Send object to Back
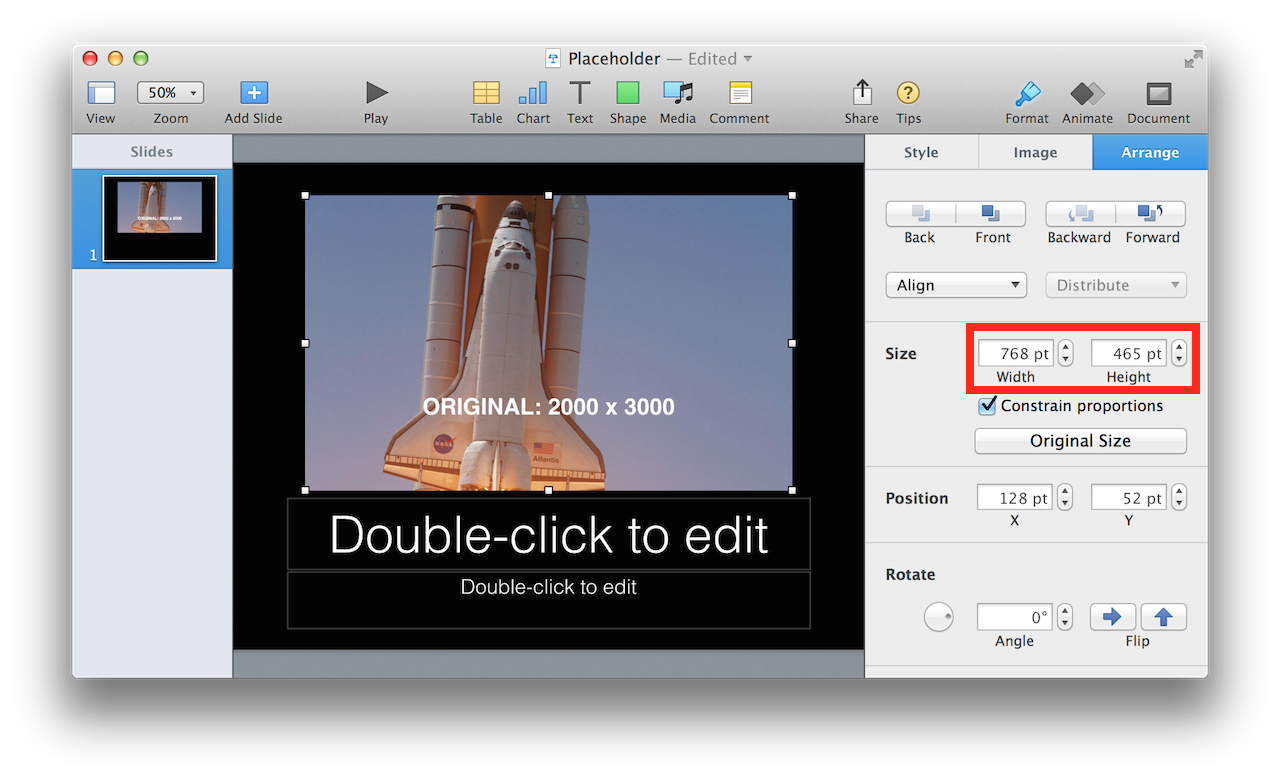 920,214
